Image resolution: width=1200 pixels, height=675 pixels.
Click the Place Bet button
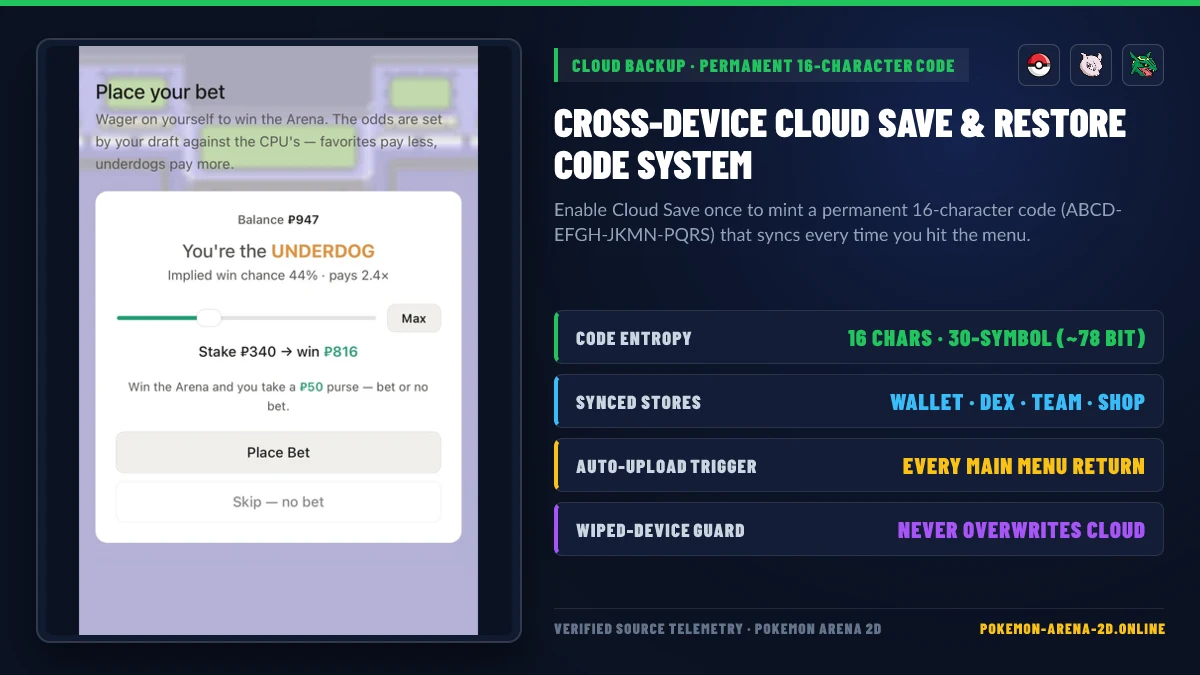[278, 452]
